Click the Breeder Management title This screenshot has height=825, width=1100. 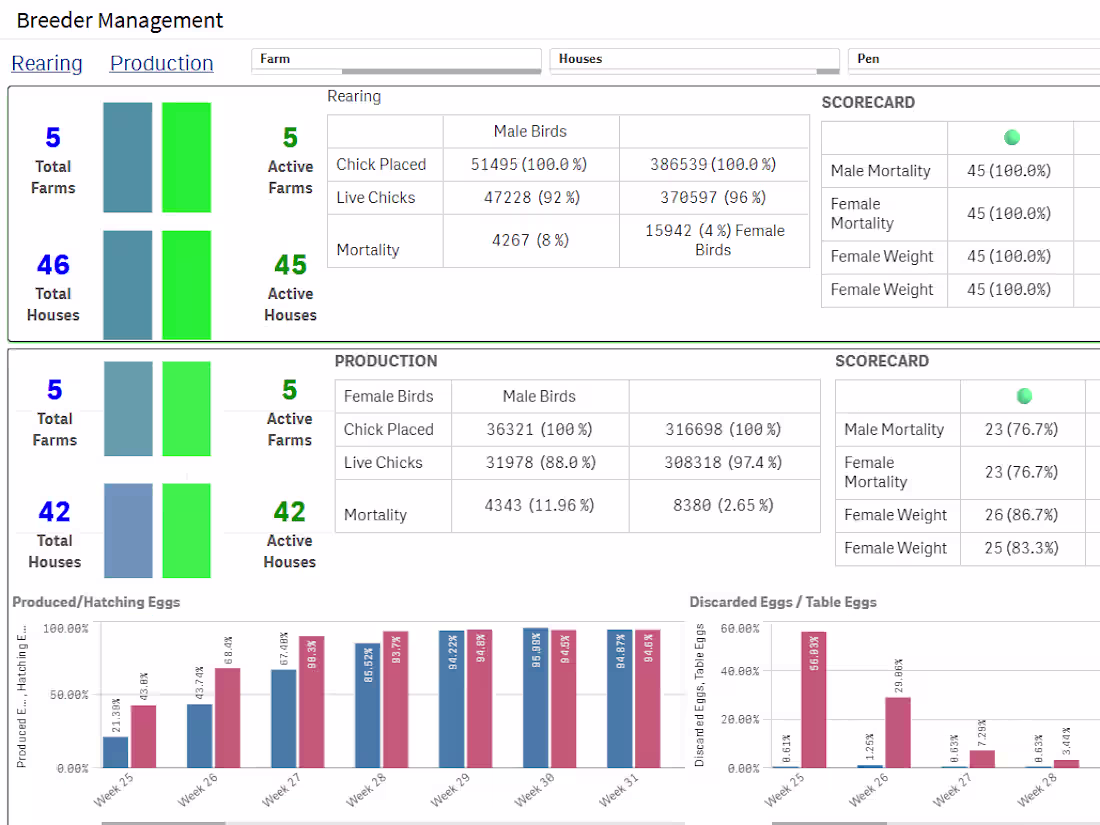tap(119, 20)
